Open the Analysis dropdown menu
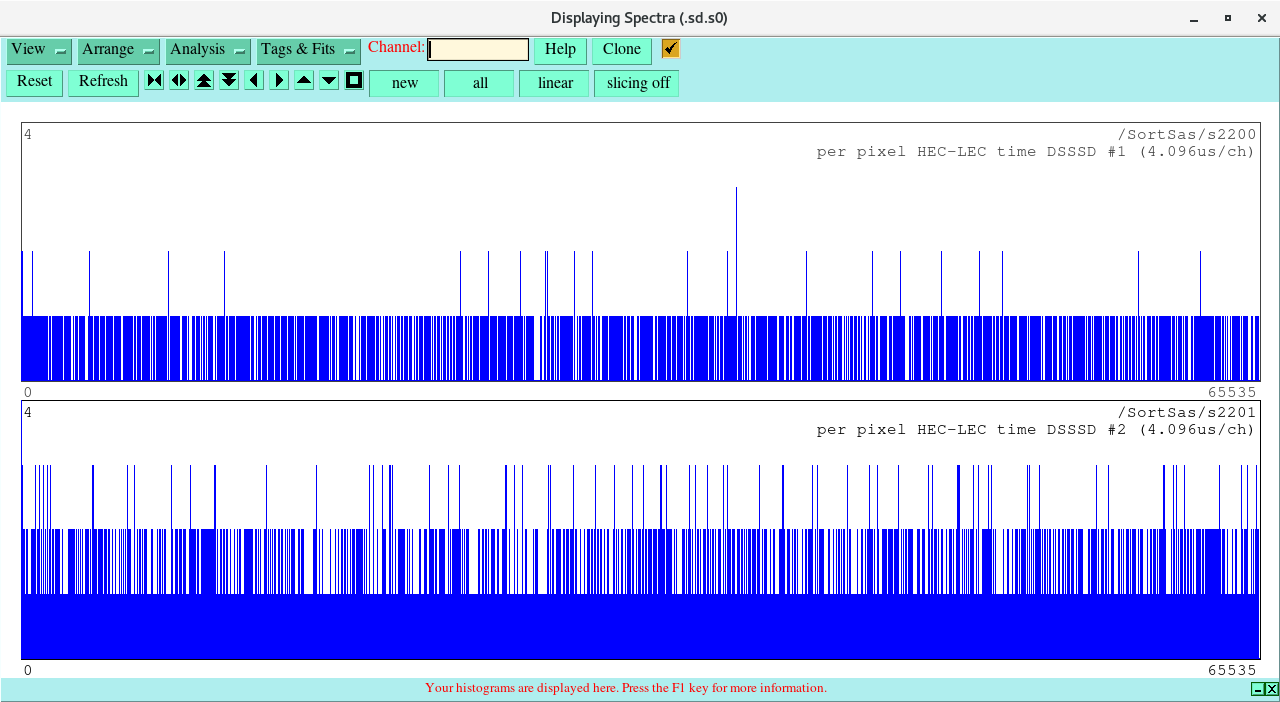Viewport: 1280px width, 702px height. (x=207, y=50)
